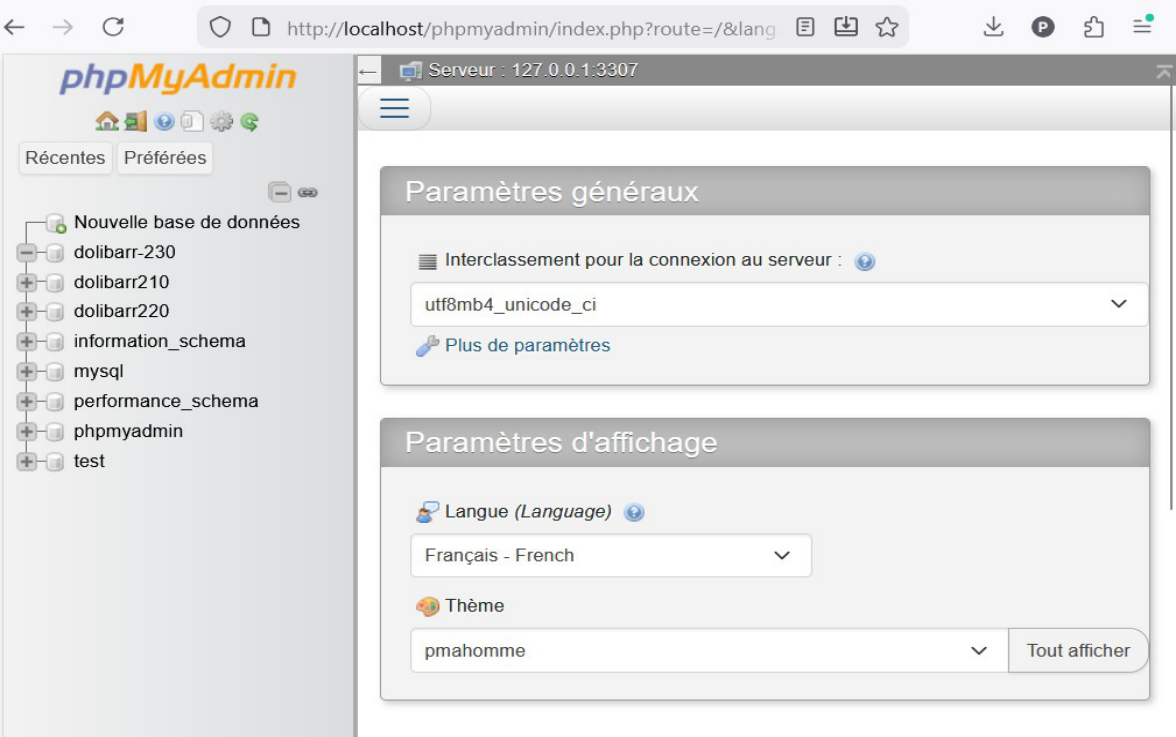Open the Français - French language dropdown
The height and width of the screenshot is (737, 1176).
[610, 556]
